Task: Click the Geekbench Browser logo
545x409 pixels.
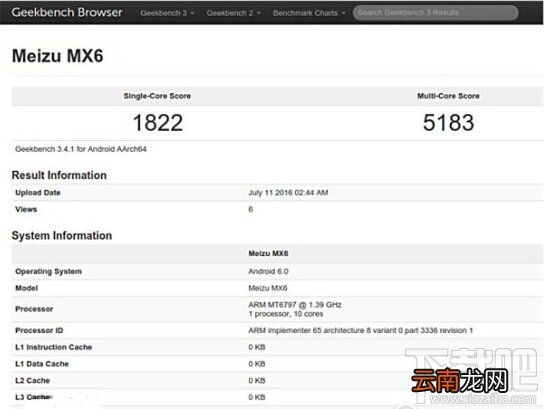Action: 67,13
